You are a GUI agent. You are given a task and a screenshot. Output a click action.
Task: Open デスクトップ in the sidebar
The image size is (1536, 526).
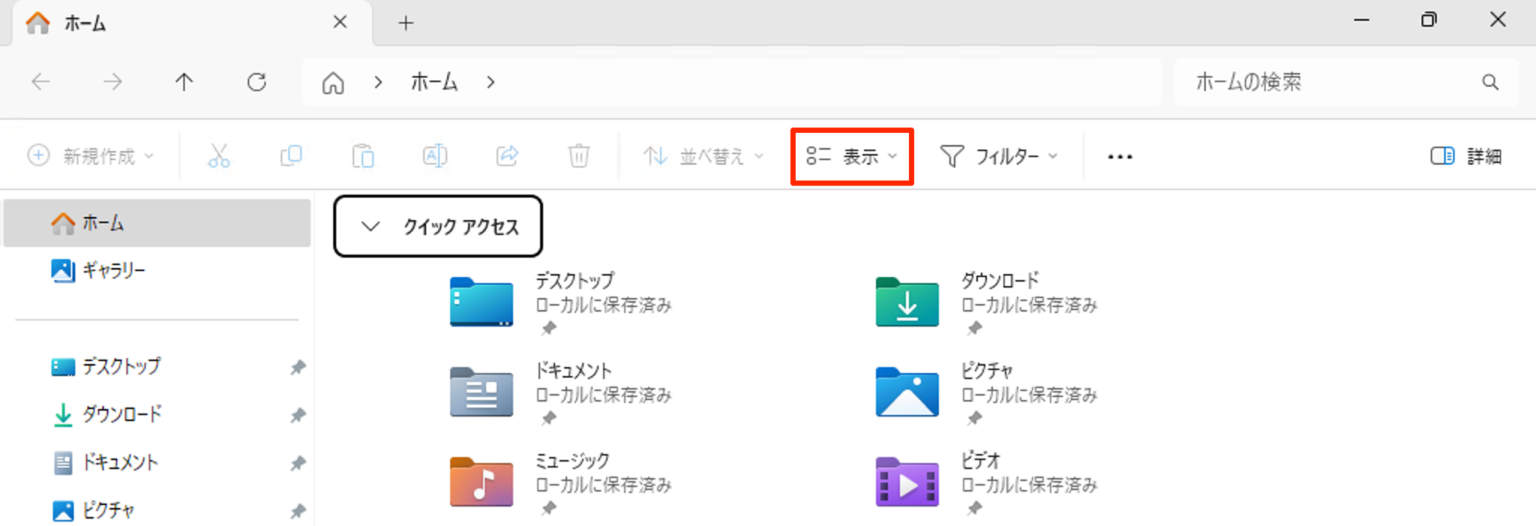point(157,367)
